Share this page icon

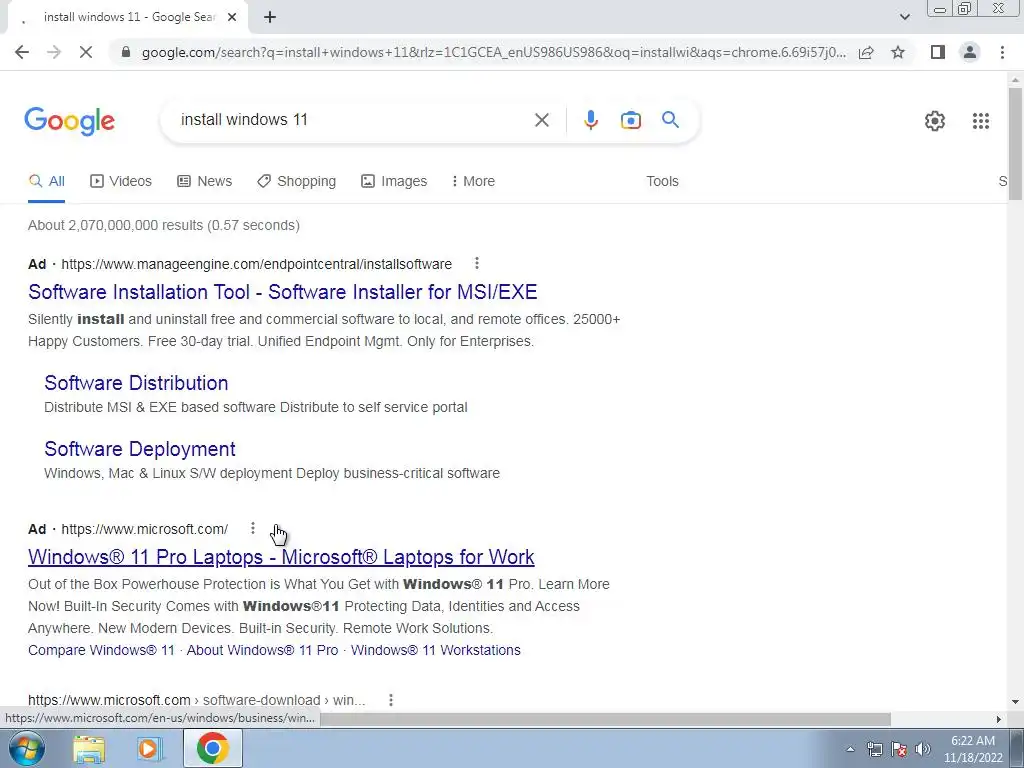(866, 52)
